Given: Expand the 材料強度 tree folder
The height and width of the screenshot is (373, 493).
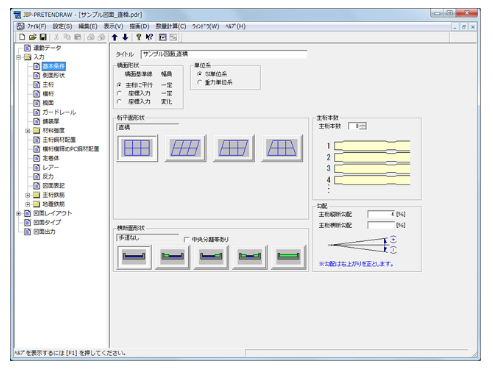Looking at the screenshot, I should pos(28,131).
